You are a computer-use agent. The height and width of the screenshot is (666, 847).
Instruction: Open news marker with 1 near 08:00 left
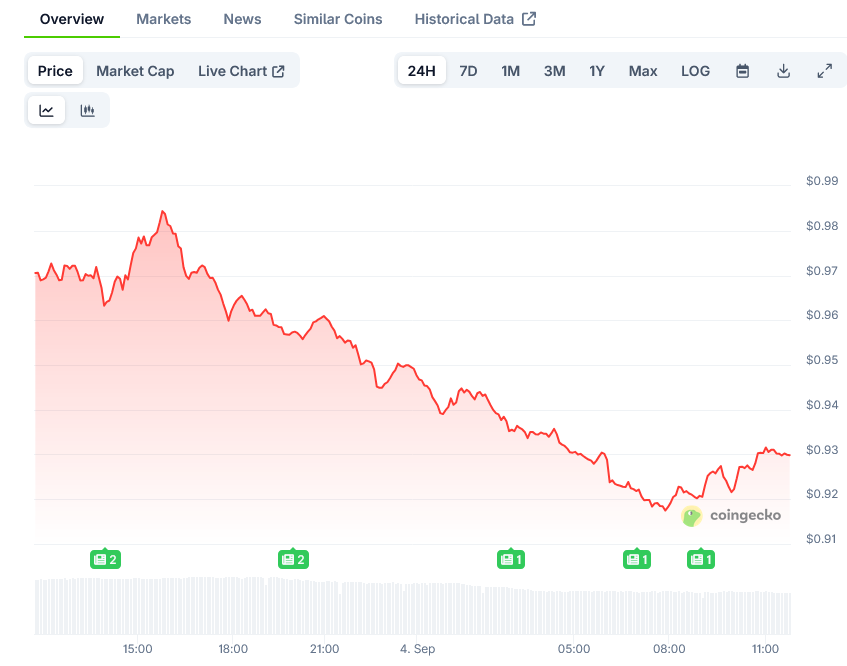tap(637, 559)
